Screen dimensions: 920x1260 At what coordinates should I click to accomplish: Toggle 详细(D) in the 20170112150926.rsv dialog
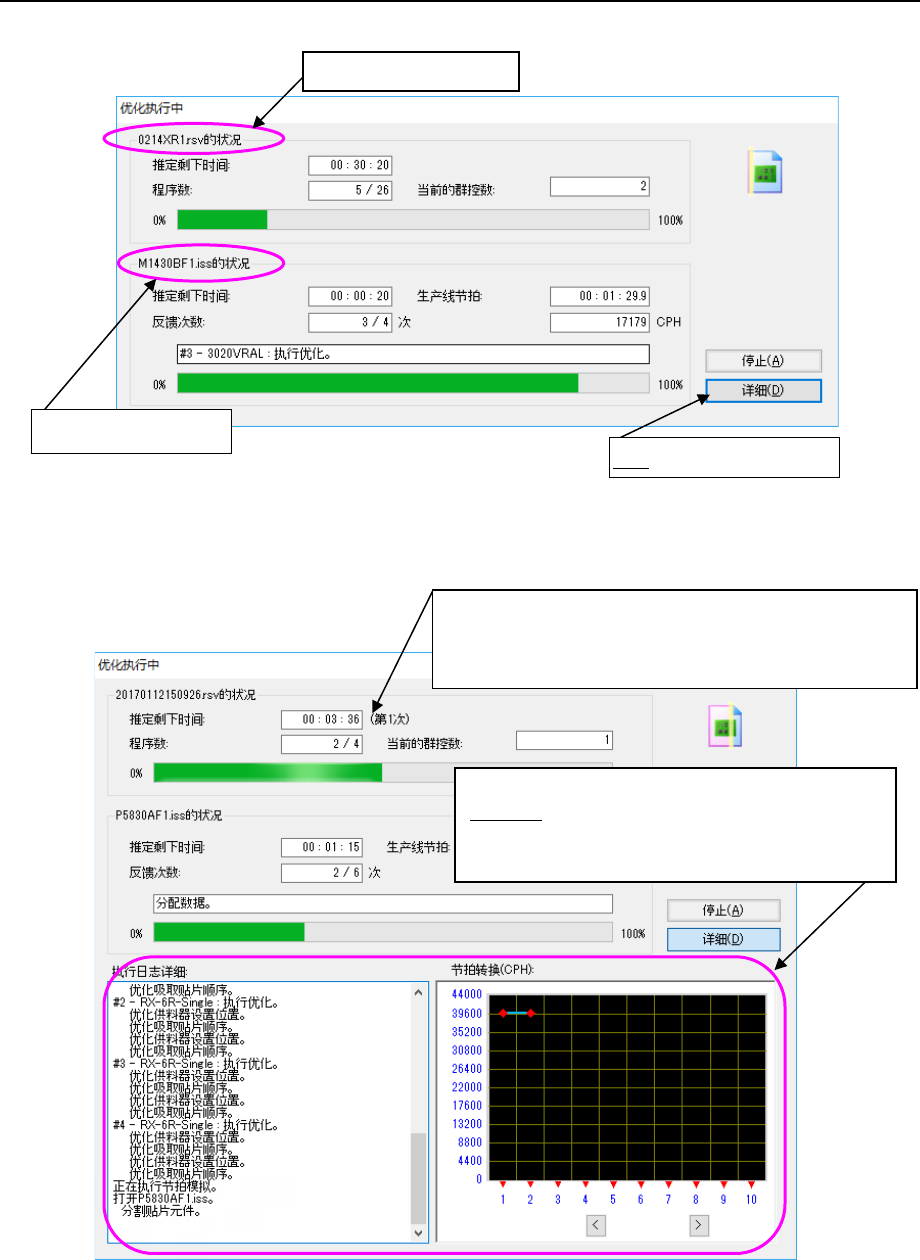click(723, 940)
